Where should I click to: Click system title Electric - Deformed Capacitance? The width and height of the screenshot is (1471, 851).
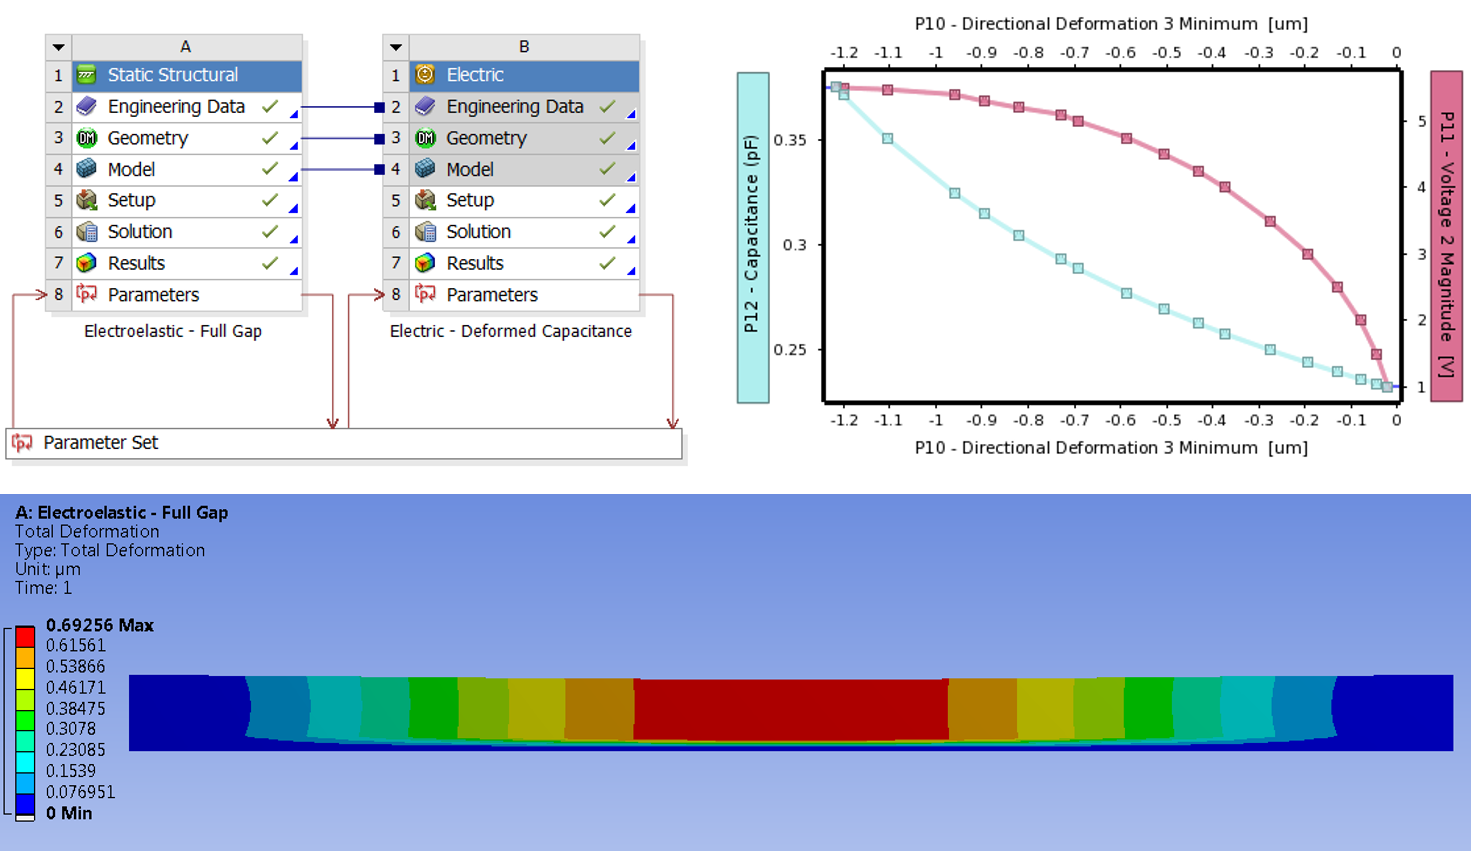click(x=511, y=331)
